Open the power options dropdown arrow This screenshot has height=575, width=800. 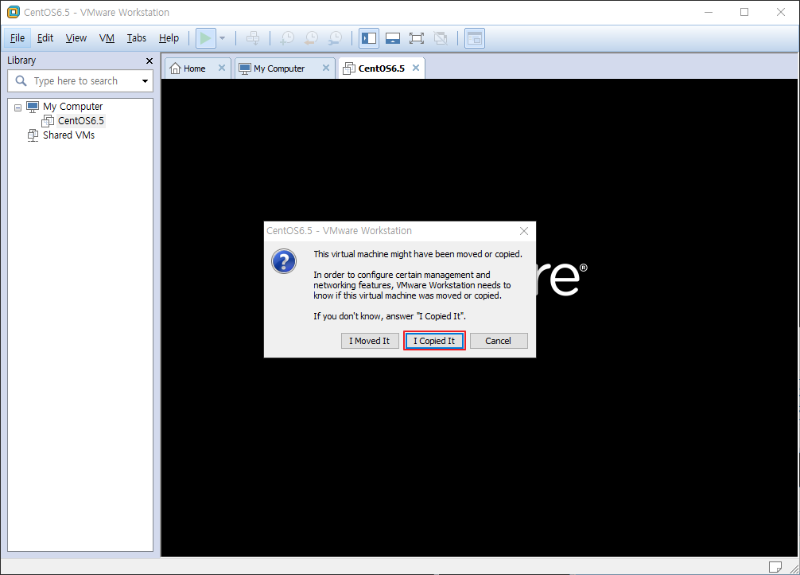222,38
